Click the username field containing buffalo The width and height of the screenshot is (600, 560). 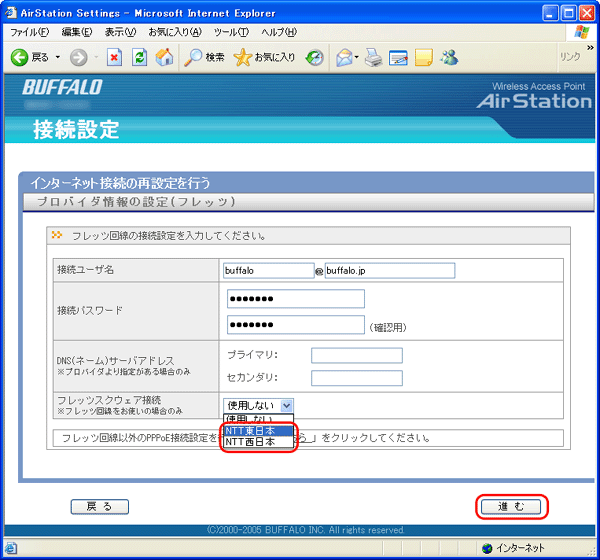(x=269, y=271)
